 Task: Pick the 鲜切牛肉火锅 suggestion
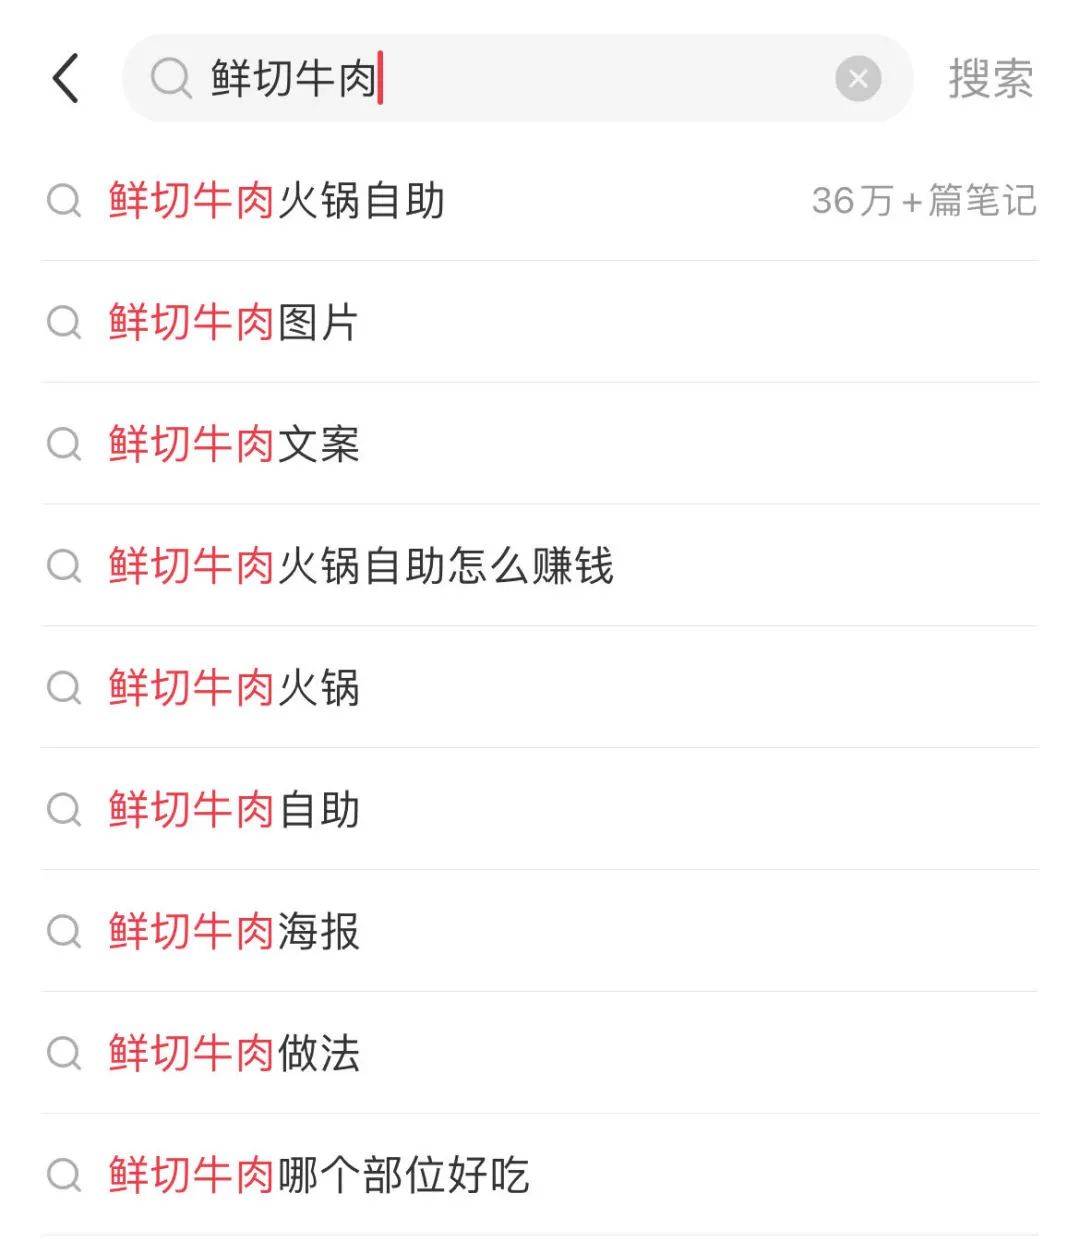pos(233,688)
